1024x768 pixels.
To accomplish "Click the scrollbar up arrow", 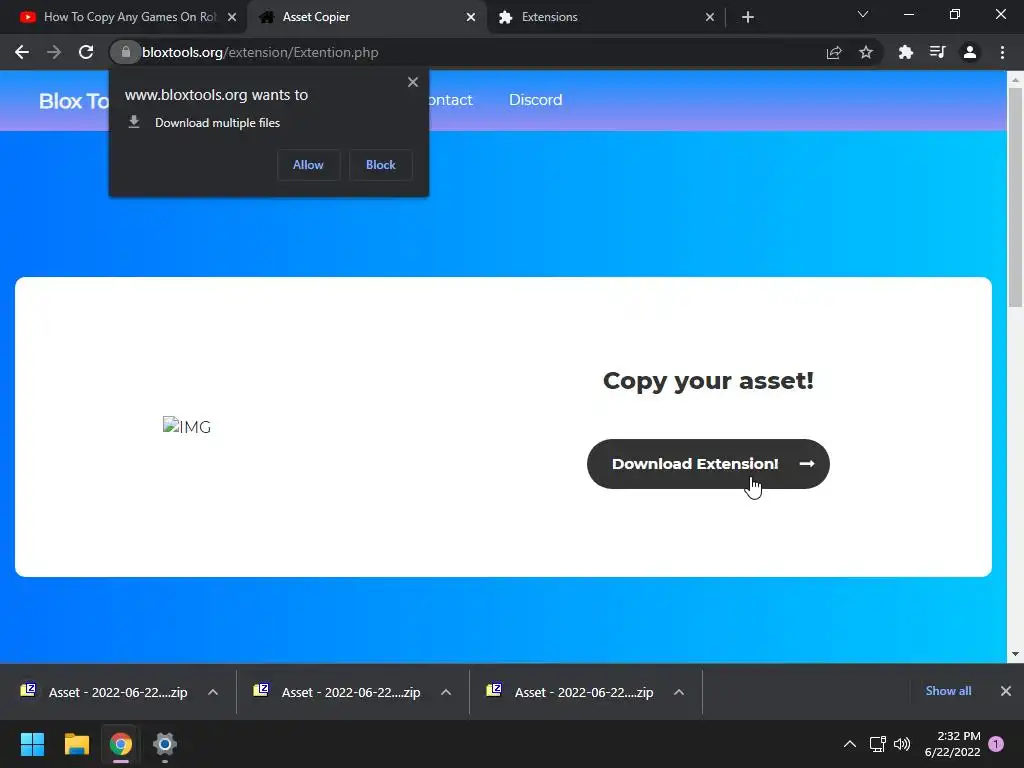I will pos(1015,79).
